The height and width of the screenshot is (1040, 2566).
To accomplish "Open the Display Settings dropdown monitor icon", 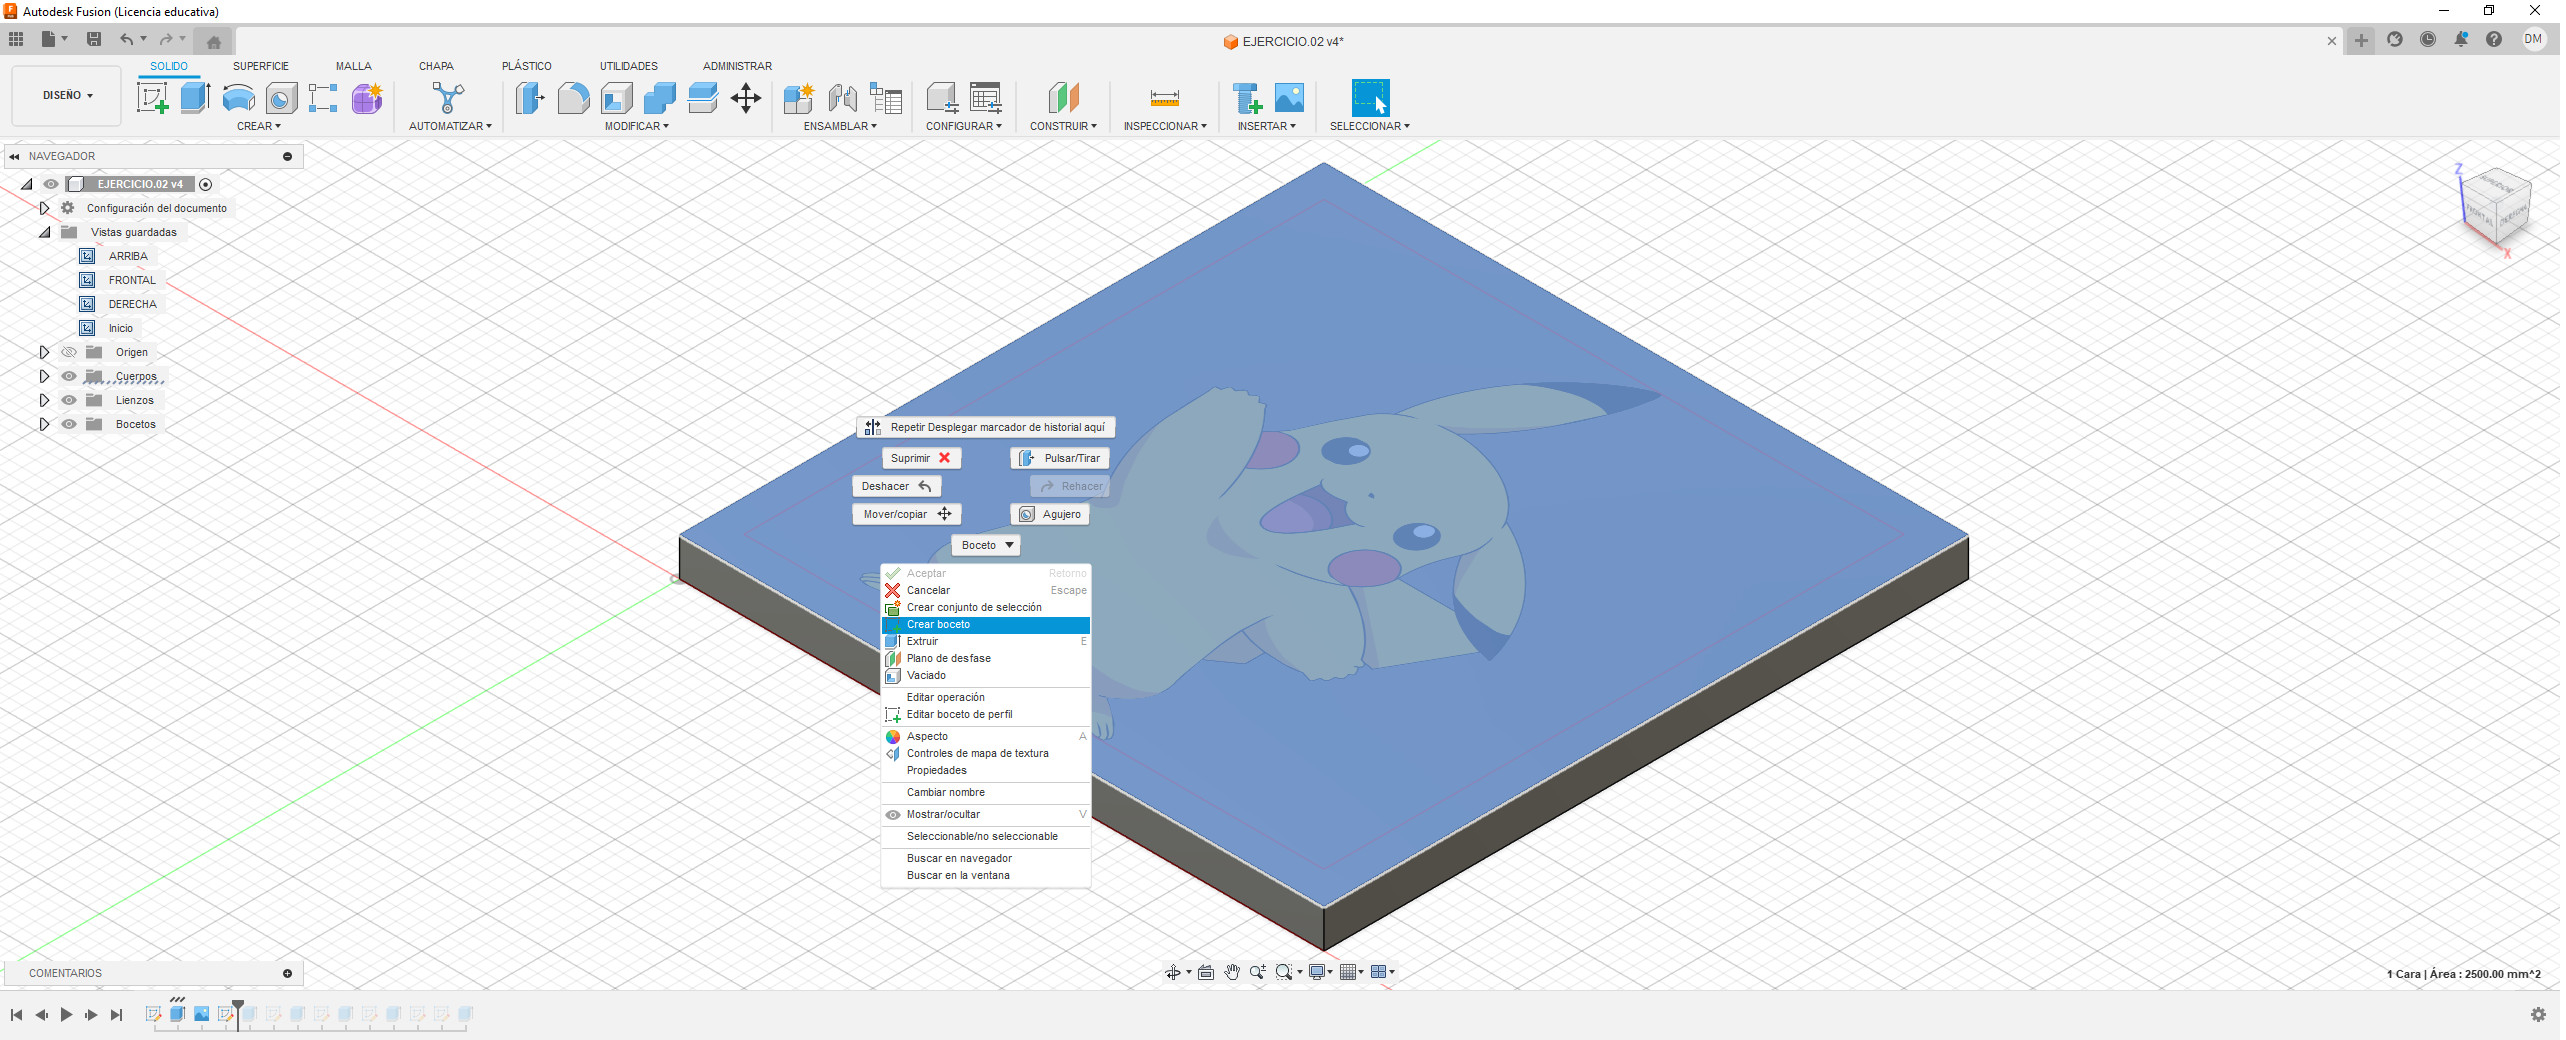I will point(1320,972).
